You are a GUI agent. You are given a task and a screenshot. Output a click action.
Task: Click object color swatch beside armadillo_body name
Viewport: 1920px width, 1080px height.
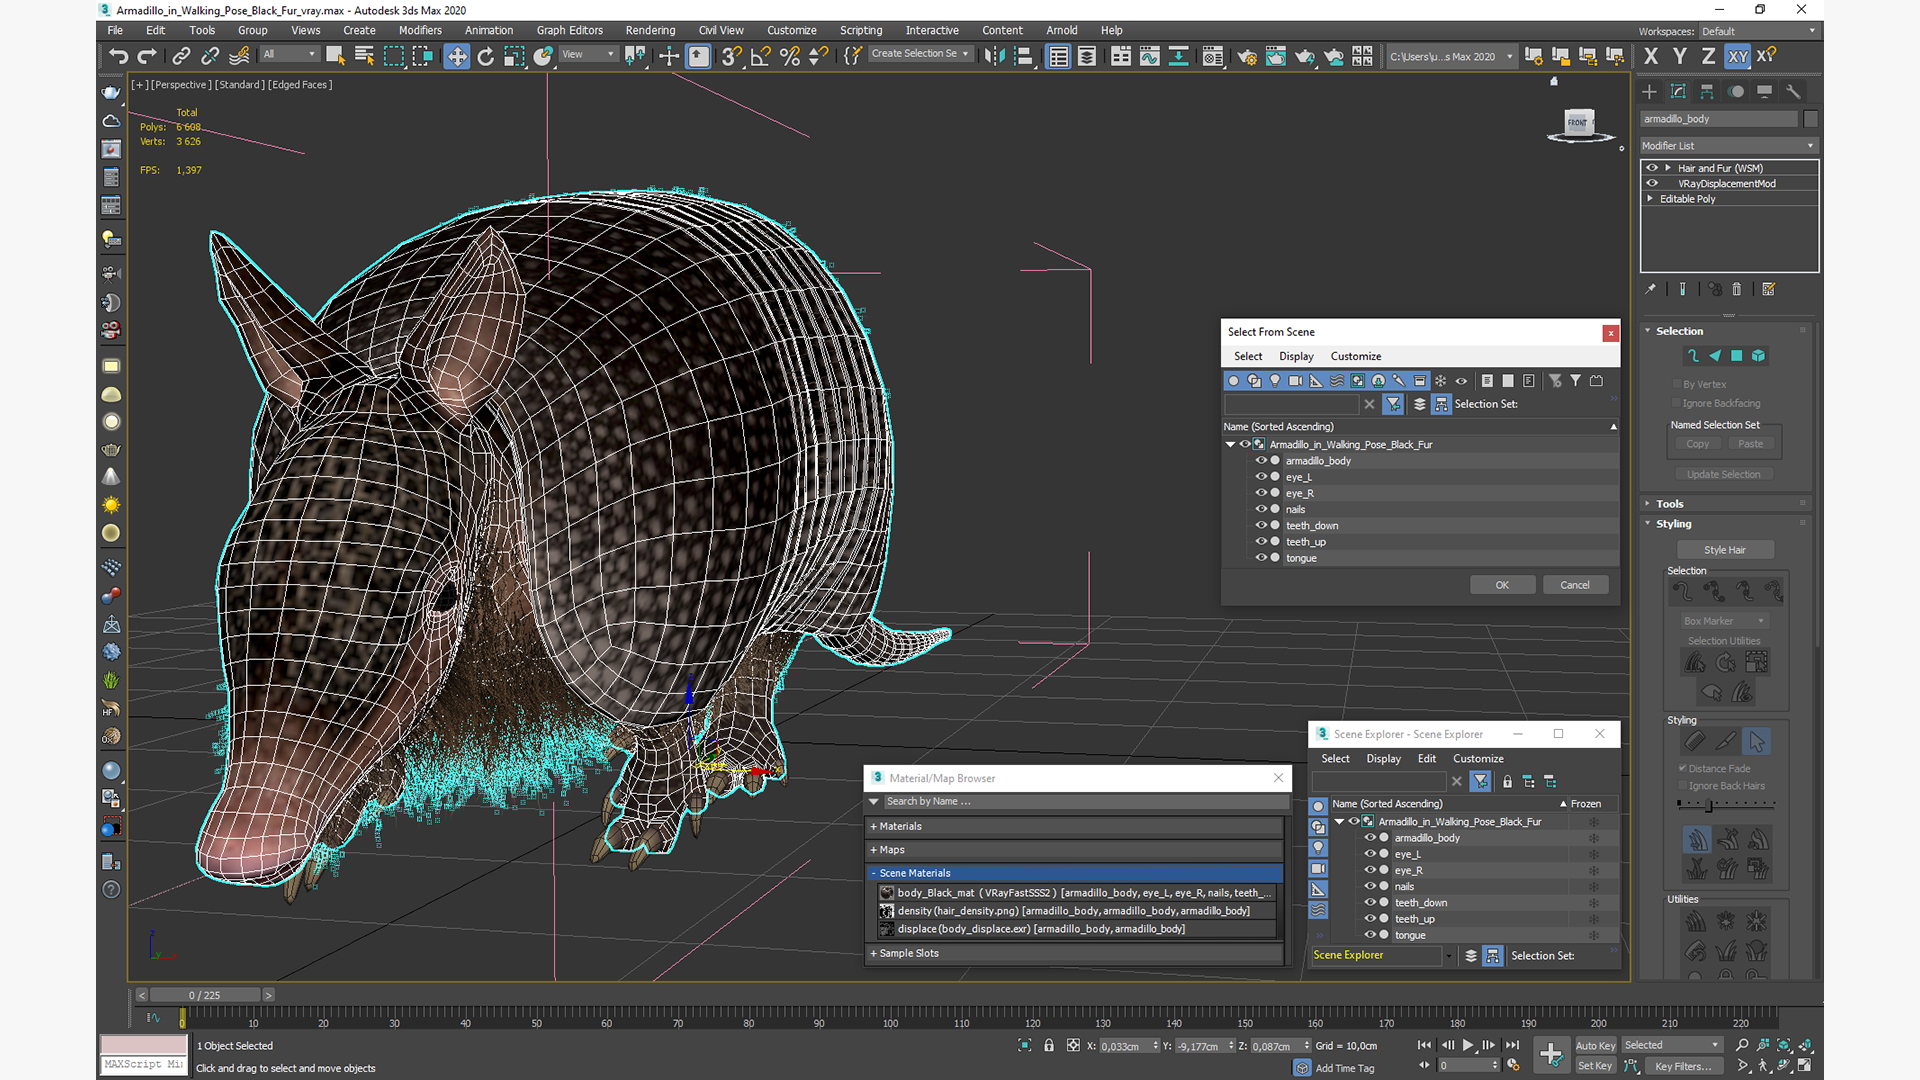click(x=1810, y=119)
